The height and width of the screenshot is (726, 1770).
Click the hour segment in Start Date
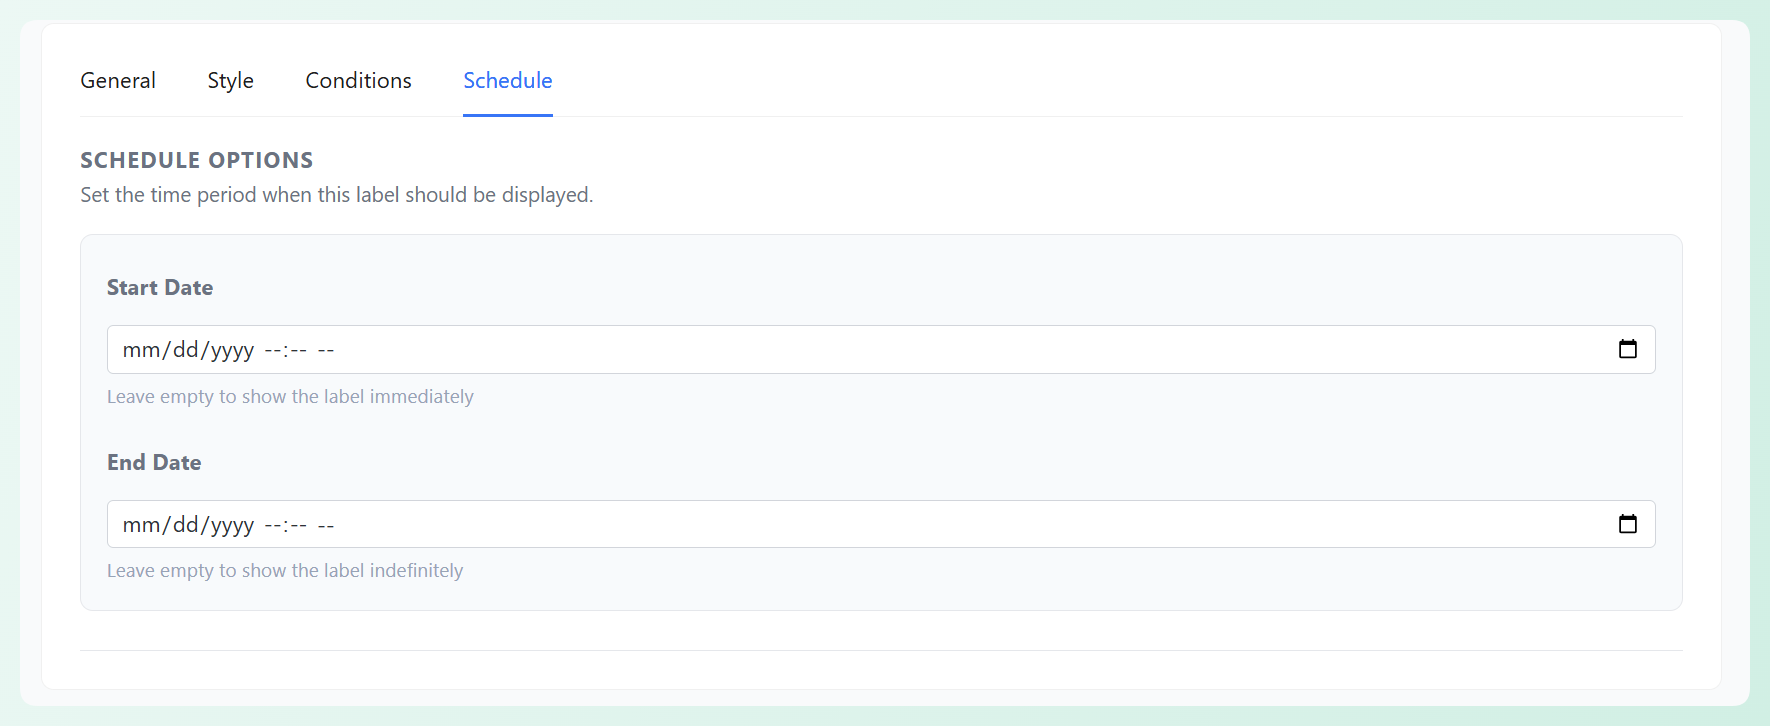pyautogui.click(x=273, y=350)
